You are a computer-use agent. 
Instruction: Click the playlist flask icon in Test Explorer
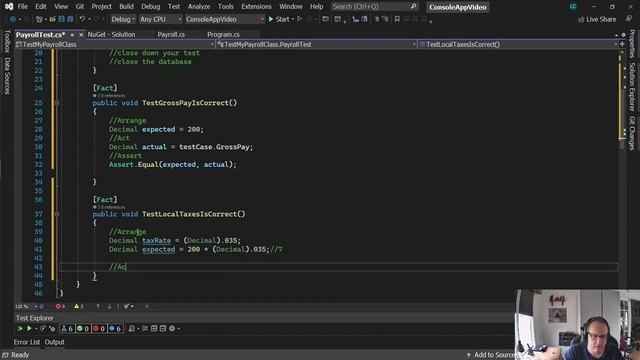[x=131, y=328]
